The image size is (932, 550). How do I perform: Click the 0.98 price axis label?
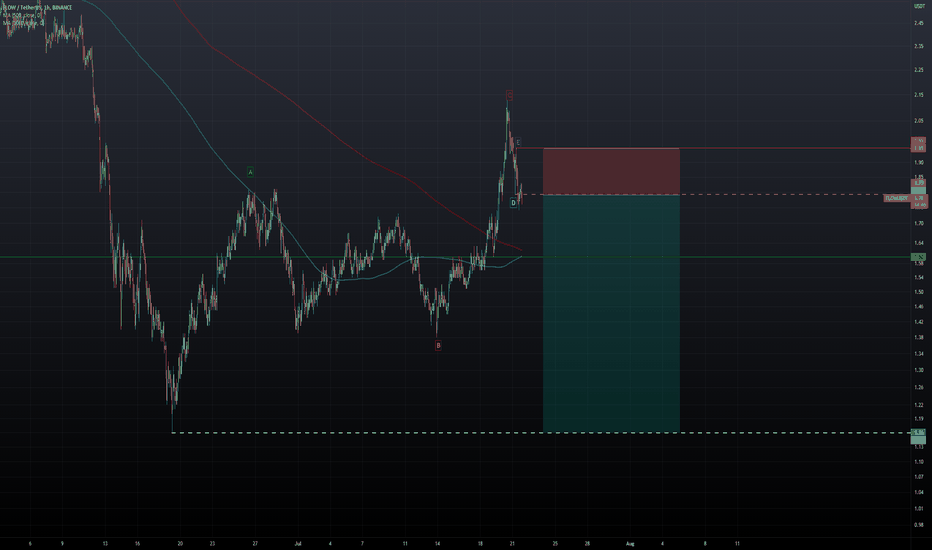coord(919,525)
